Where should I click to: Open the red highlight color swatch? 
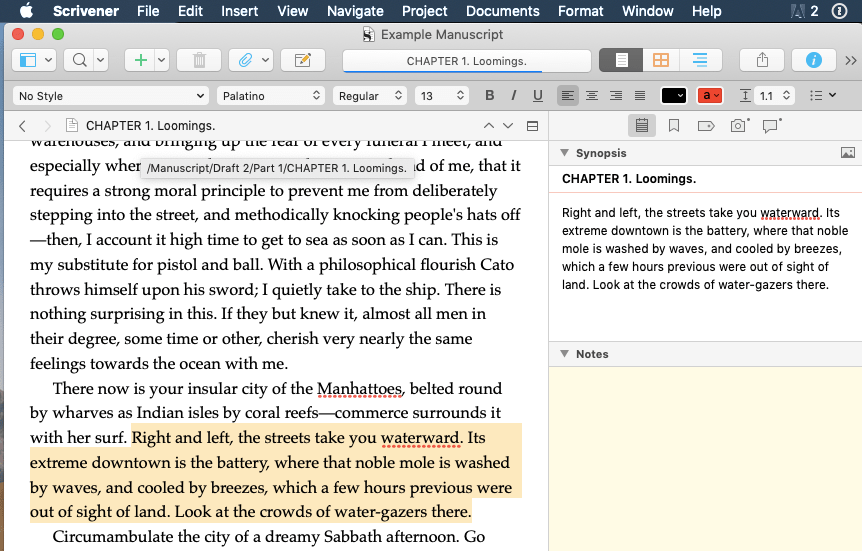(709, 96)
